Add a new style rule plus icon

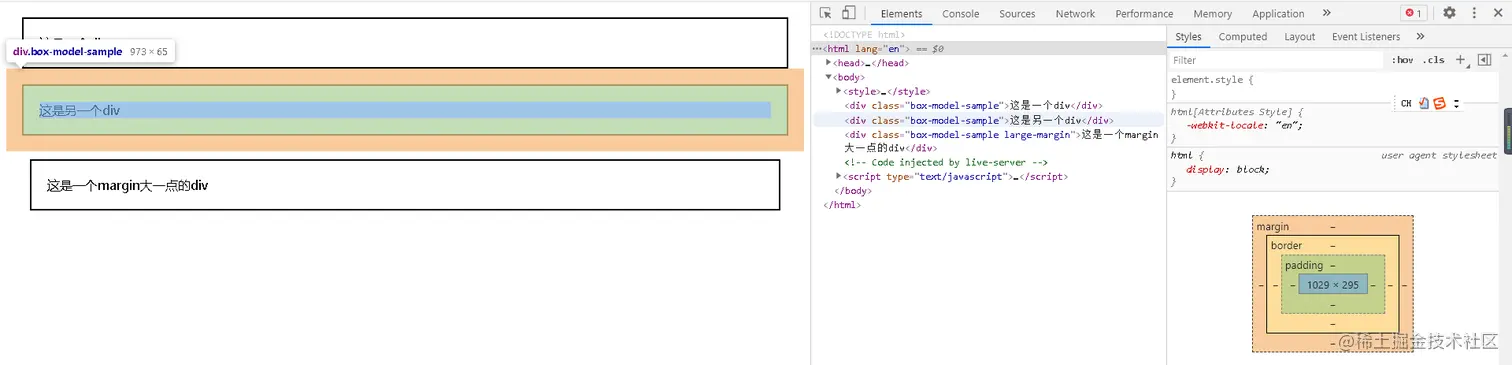pos(1460,60)
